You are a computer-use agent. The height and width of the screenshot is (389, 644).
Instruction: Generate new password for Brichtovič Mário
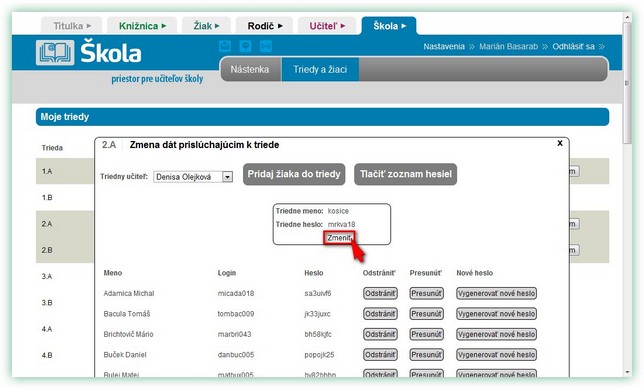click(x=497, y=334)
